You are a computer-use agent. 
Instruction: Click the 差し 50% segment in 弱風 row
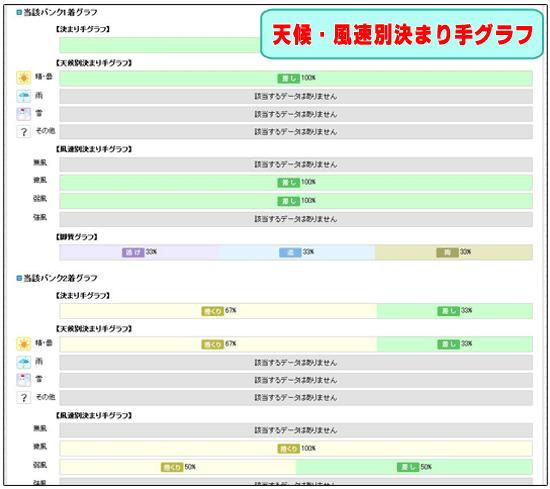(x=414, y=467)
